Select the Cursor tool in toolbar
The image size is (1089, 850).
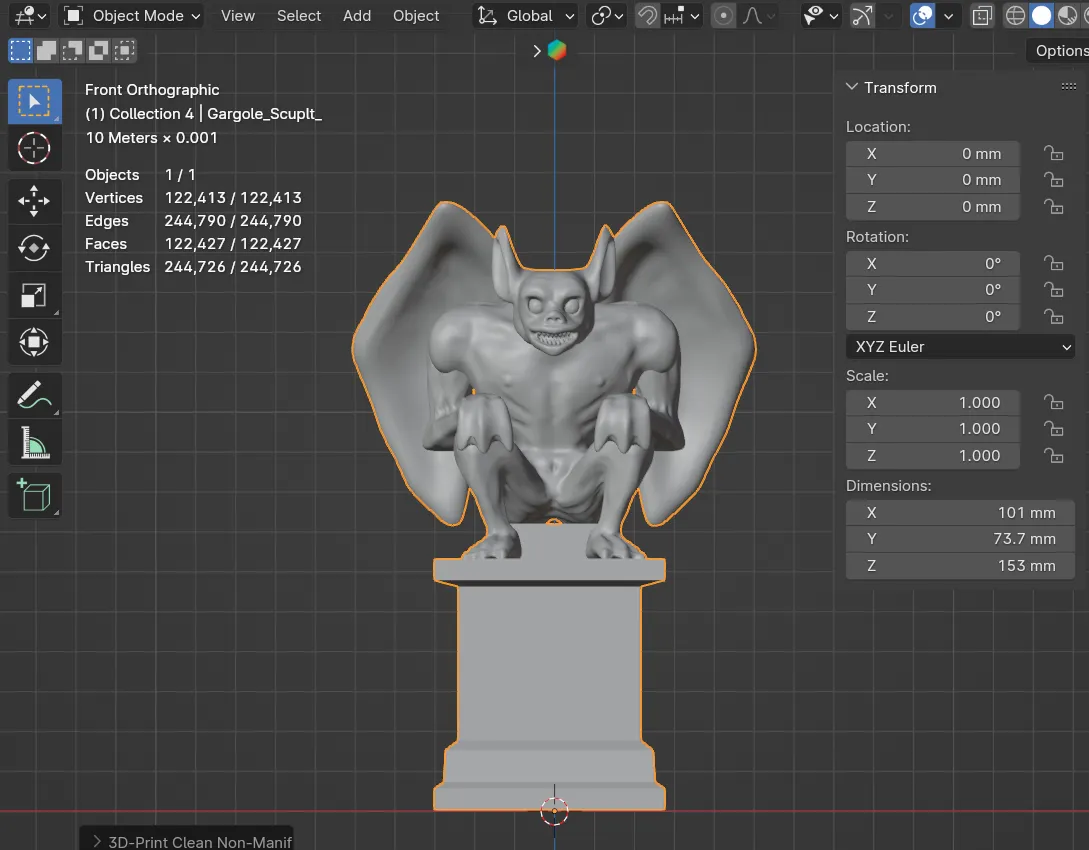(x=34, y=148)
